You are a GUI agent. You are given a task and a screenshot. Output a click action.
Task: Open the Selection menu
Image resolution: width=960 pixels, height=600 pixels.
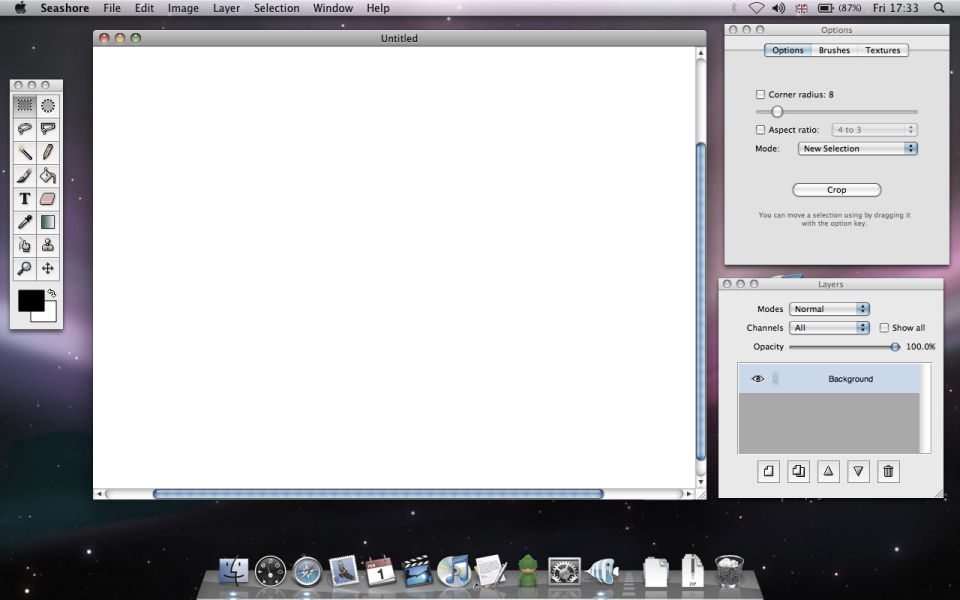[277, 8]
